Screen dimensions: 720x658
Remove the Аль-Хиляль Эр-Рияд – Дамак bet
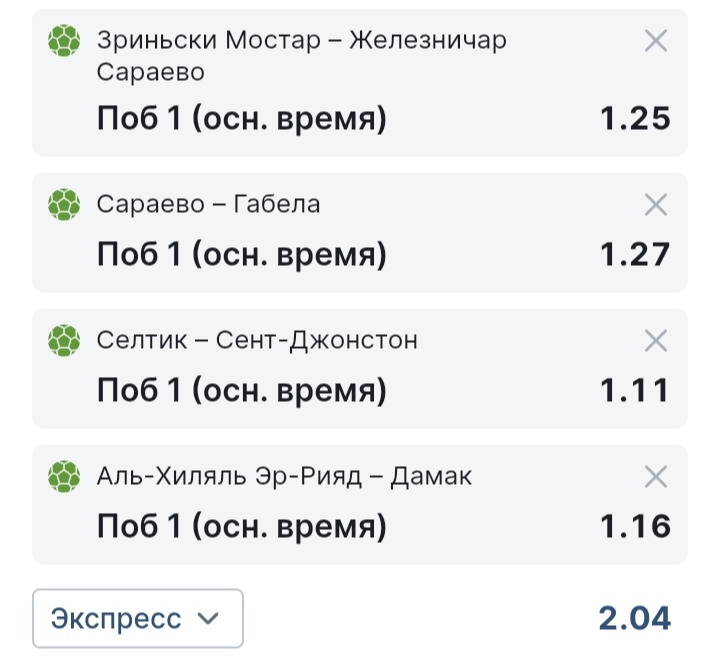[x=655, y=477]
